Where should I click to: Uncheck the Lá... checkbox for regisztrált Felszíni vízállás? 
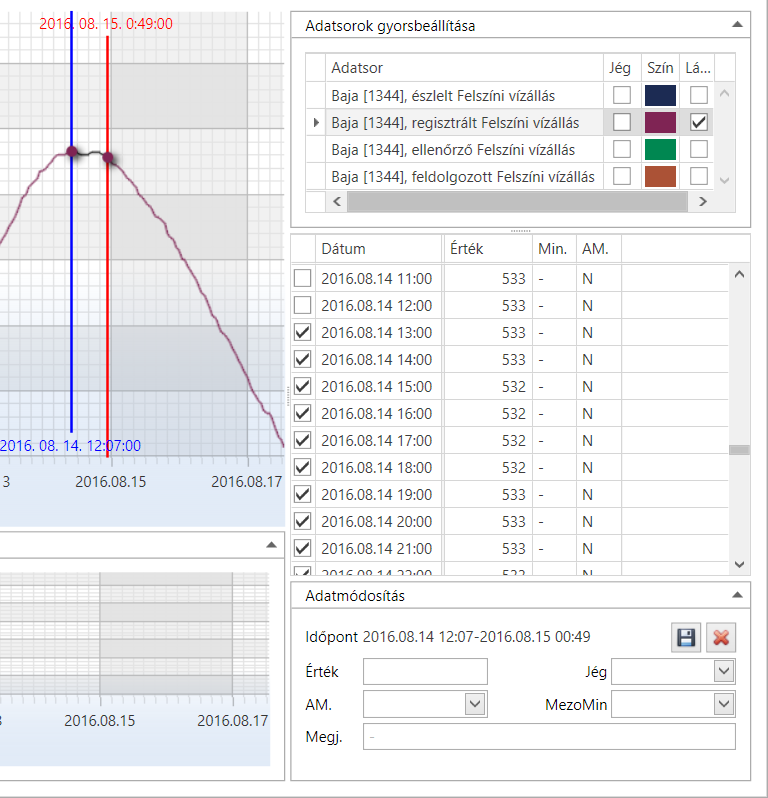pyautogui.click(x=698, y=122)
